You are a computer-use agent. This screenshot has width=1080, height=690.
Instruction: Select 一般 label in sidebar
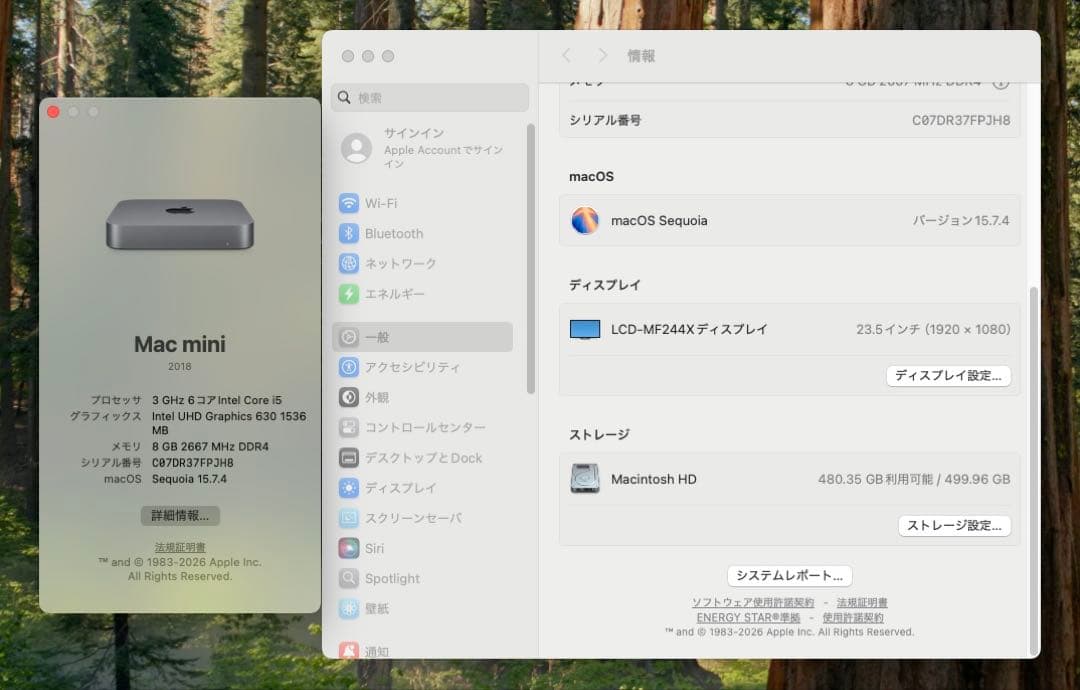pyautogui.click(x=377, y=337)
